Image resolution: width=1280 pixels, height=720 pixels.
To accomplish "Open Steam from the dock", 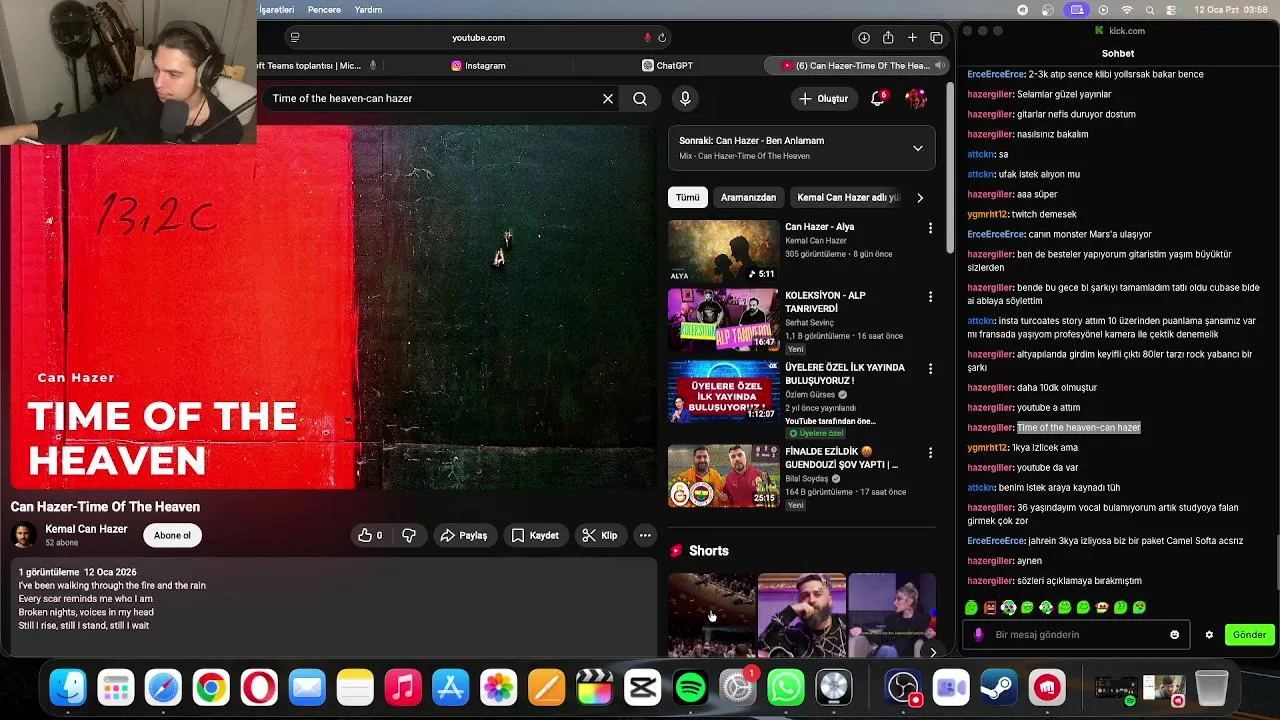I will [x=999, y=688].
